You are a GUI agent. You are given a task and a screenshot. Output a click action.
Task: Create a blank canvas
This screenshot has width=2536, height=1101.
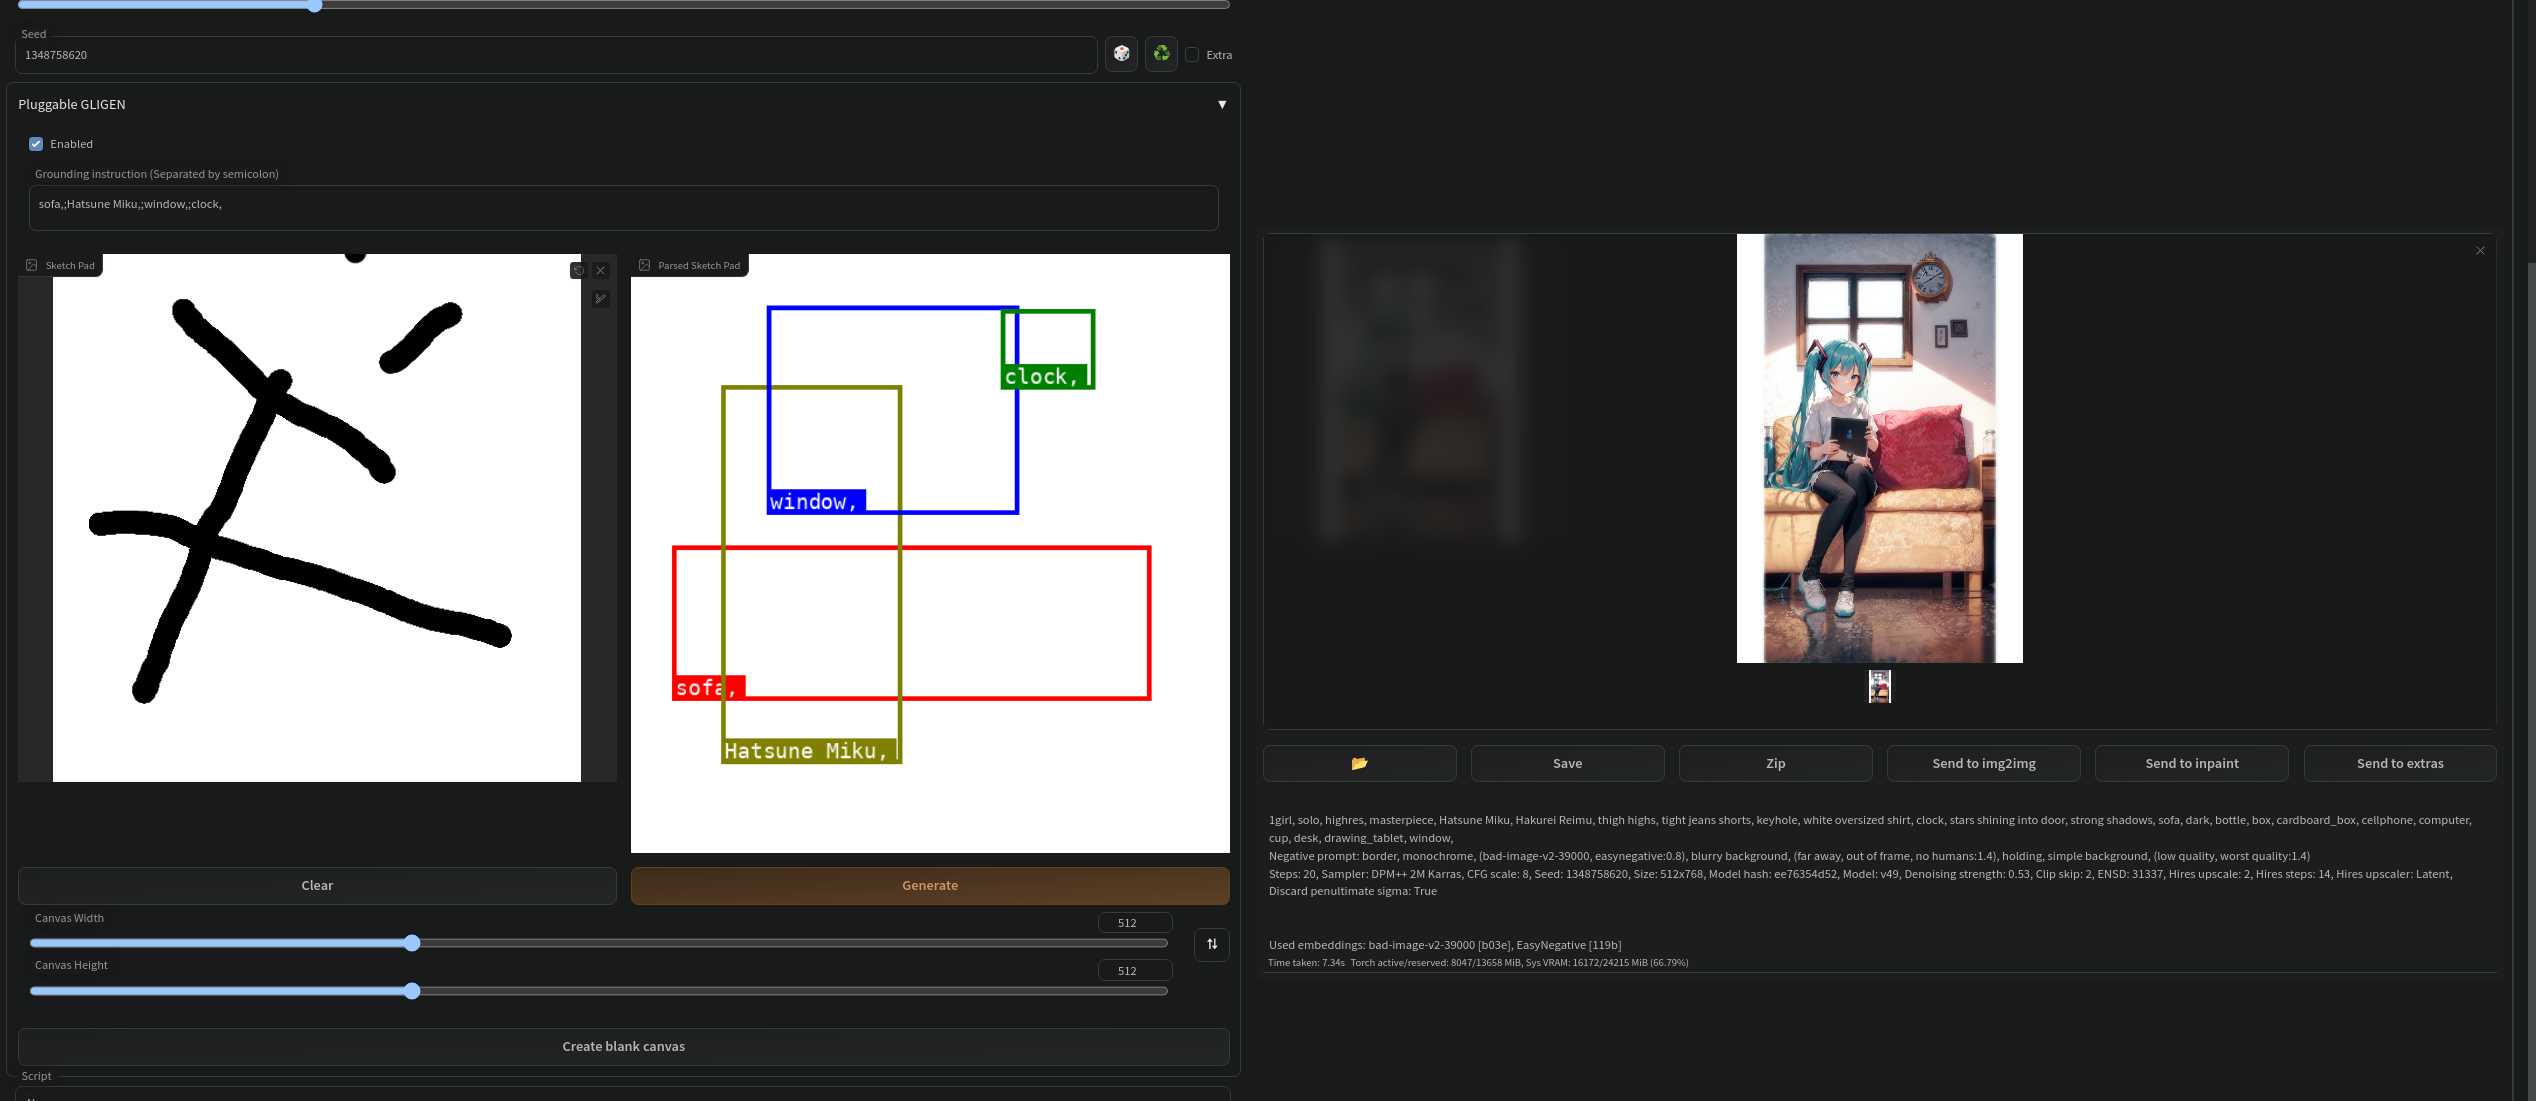(624, 1047)
